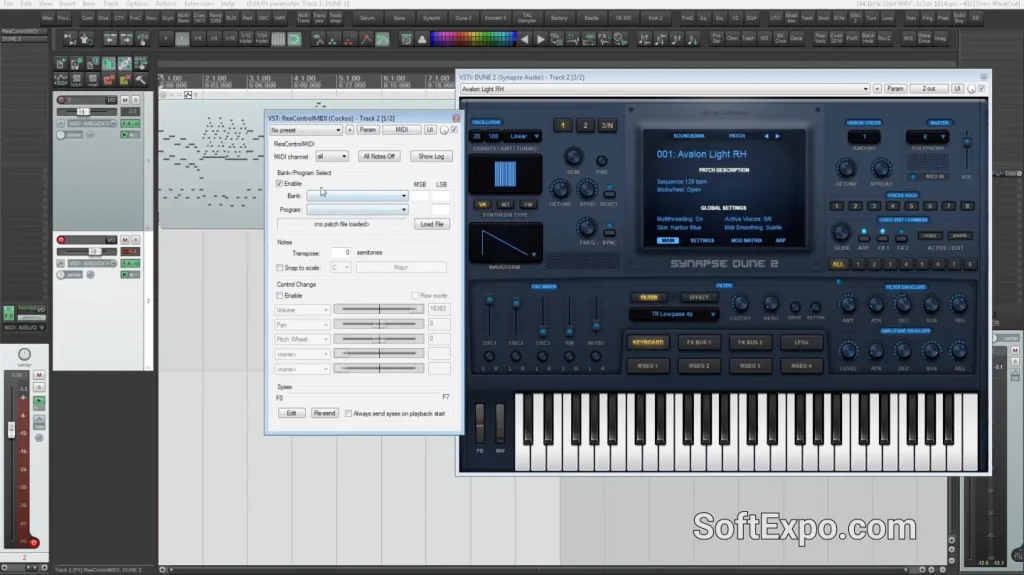Click the Cutoff filter knob
The height and width of the screenshot is (575, 1024).
741,304
